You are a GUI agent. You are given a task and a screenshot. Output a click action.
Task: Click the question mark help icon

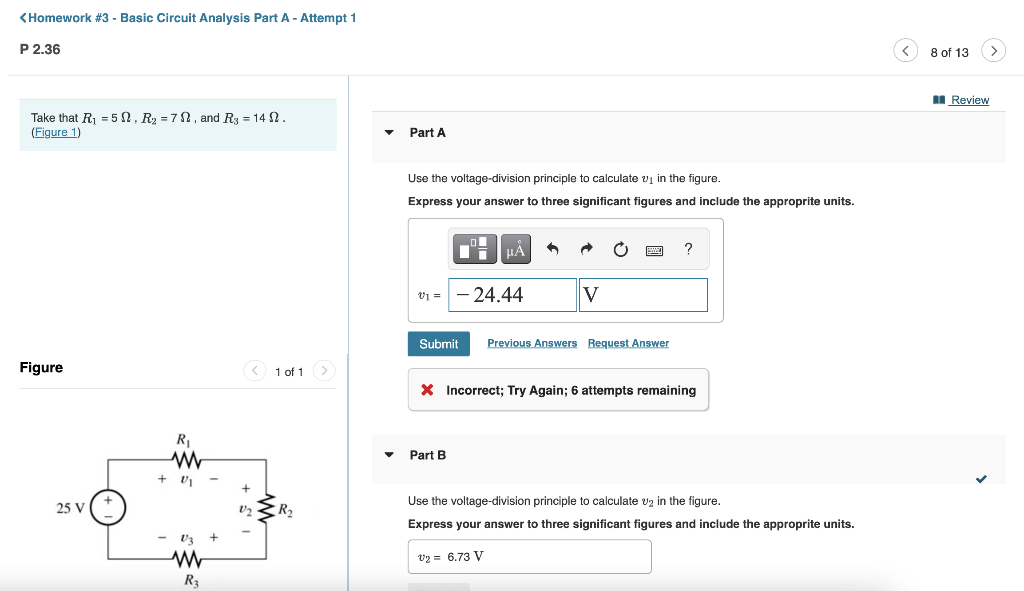[x=688, y=249]
